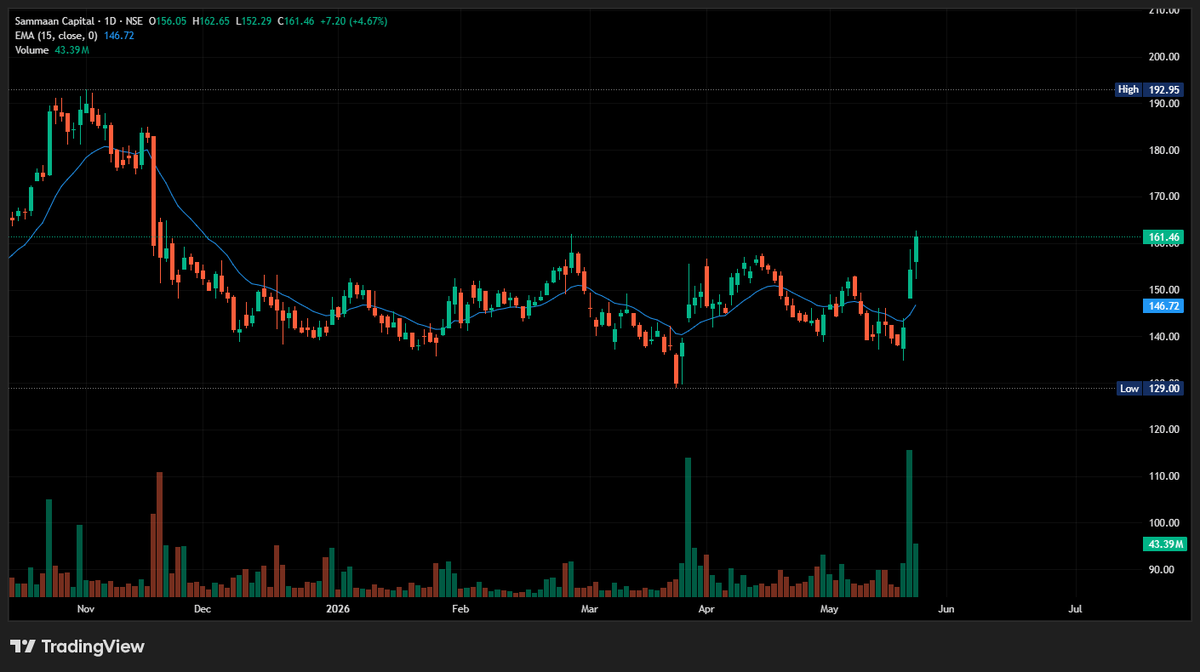Click the Apr label on time axis
The height and width of the screenshot is (672, 1200).
706,608
